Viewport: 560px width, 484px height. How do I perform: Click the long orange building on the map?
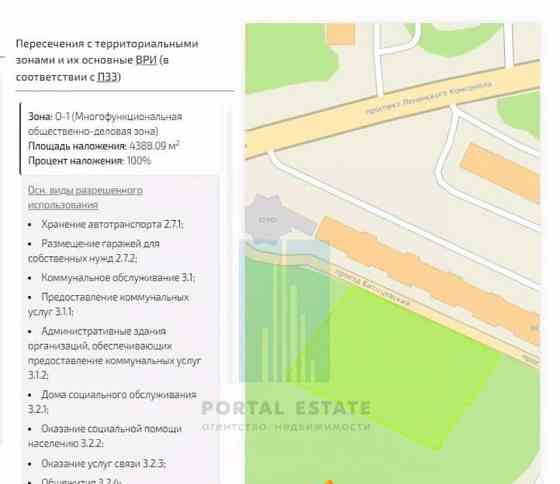click(x=429, y=279)
